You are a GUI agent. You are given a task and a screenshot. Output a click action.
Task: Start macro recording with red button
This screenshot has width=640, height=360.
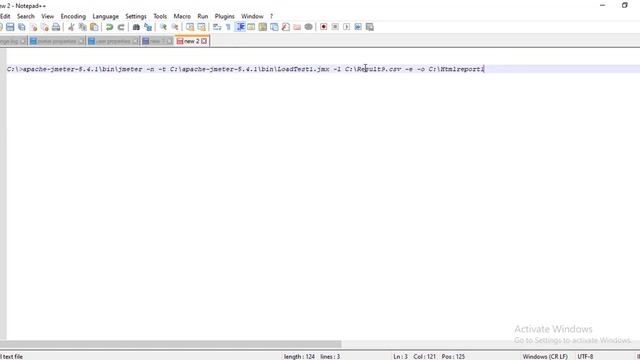[324, 27]
